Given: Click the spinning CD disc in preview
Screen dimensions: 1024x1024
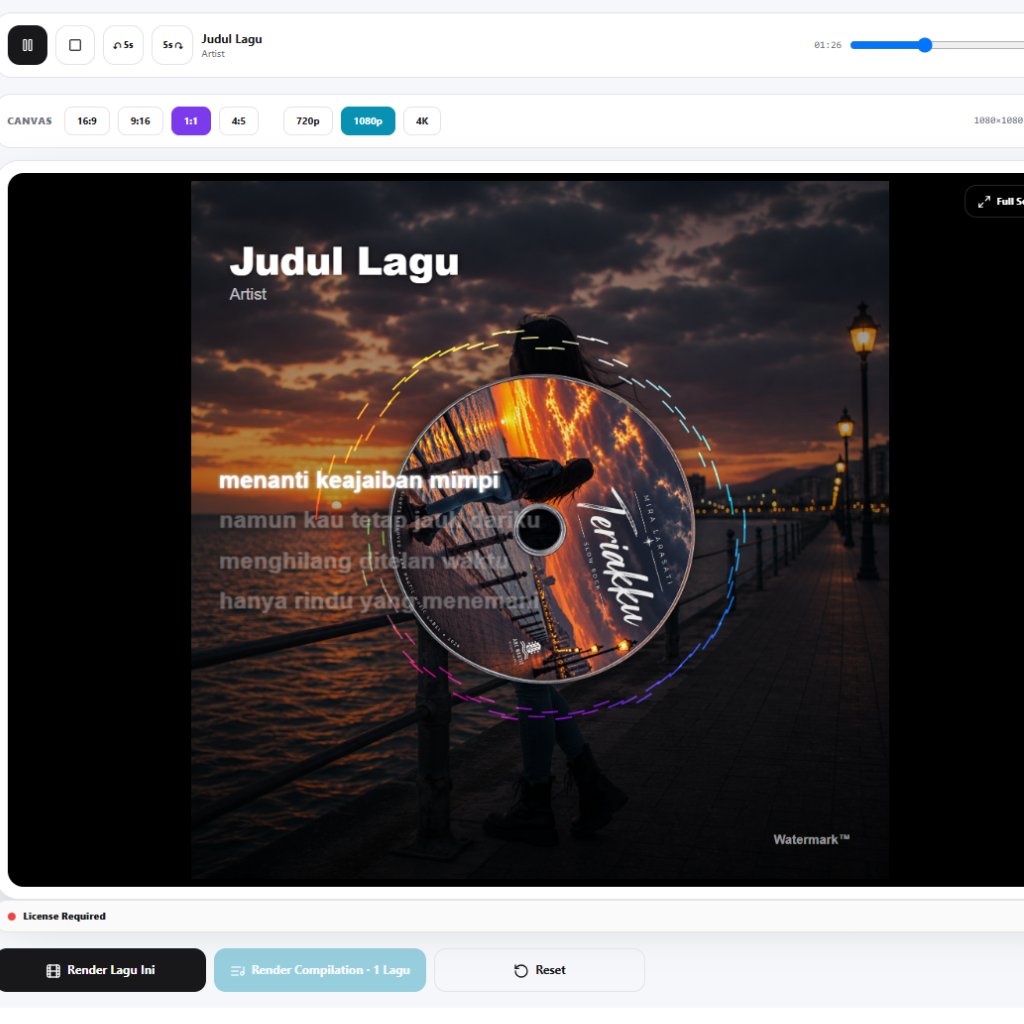Looking at the screenshot, I should pyautogui.click(x=541, y=529).
